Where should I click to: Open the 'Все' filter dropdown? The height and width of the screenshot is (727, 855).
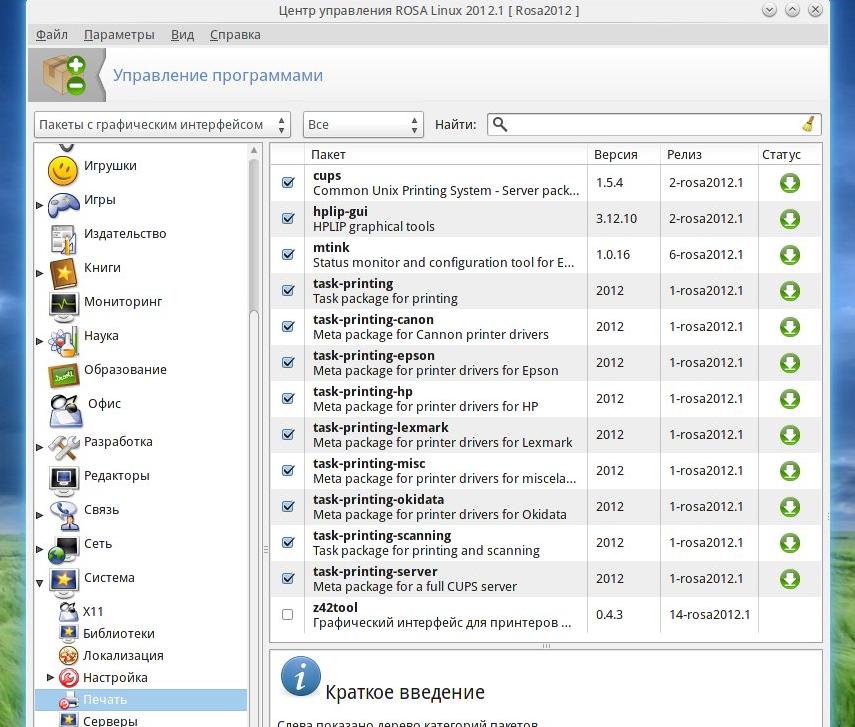362,125
